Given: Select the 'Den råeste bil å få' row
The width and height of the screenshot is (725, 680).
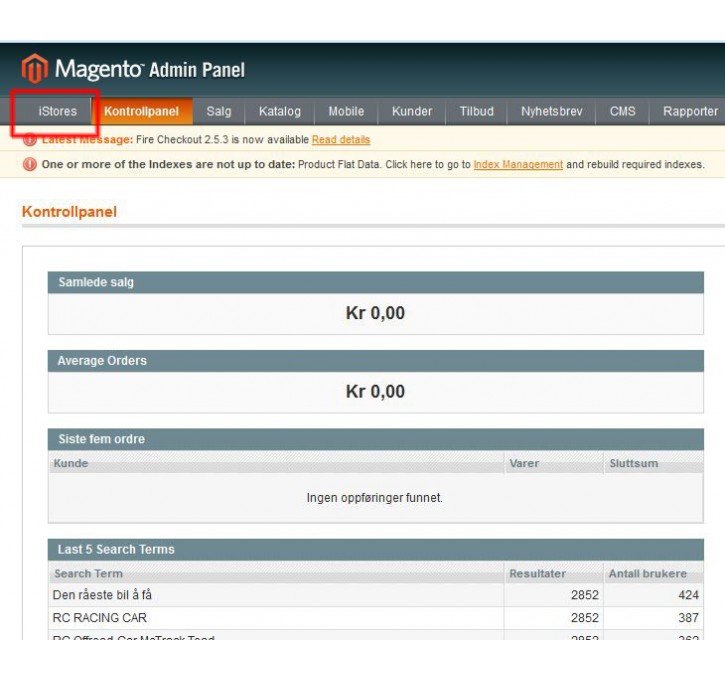Looking at the screenshot, I should pos(375,595).
